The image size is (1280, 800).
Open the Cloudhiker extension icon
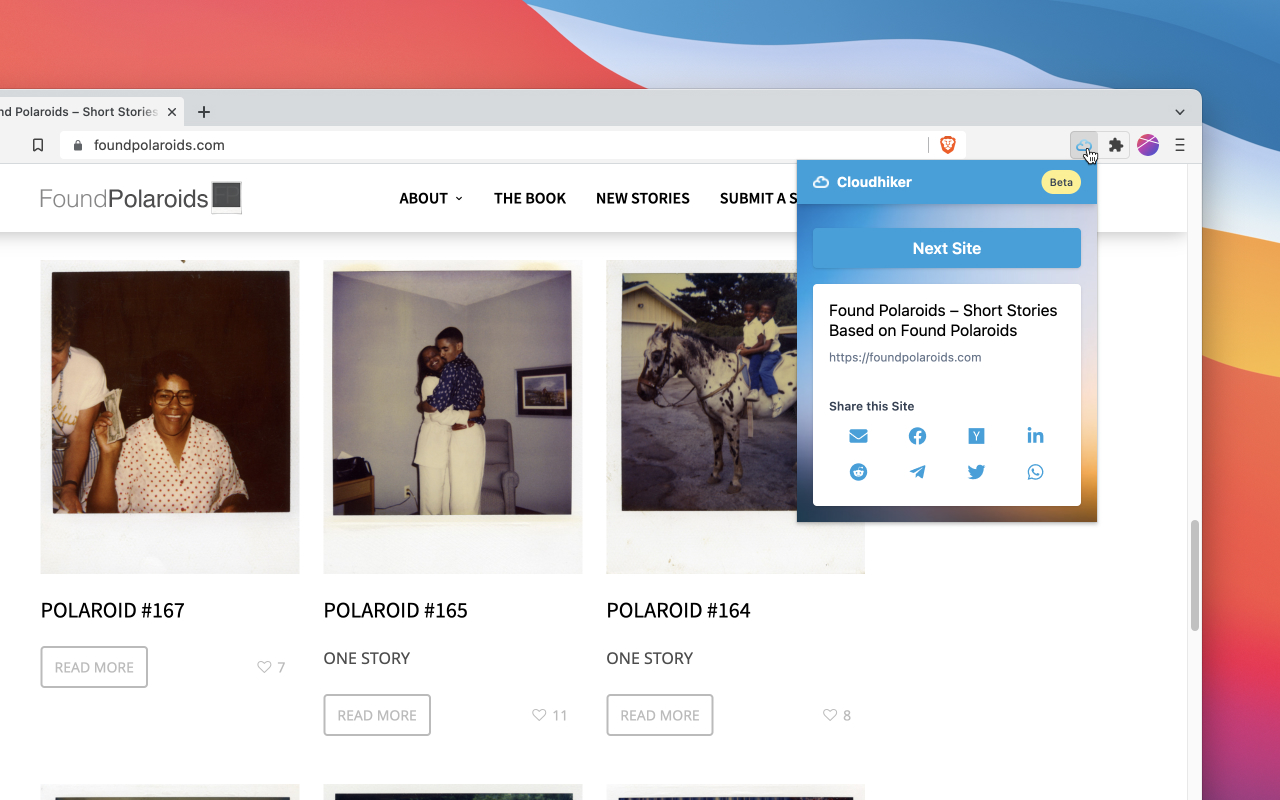point(1084,145)
